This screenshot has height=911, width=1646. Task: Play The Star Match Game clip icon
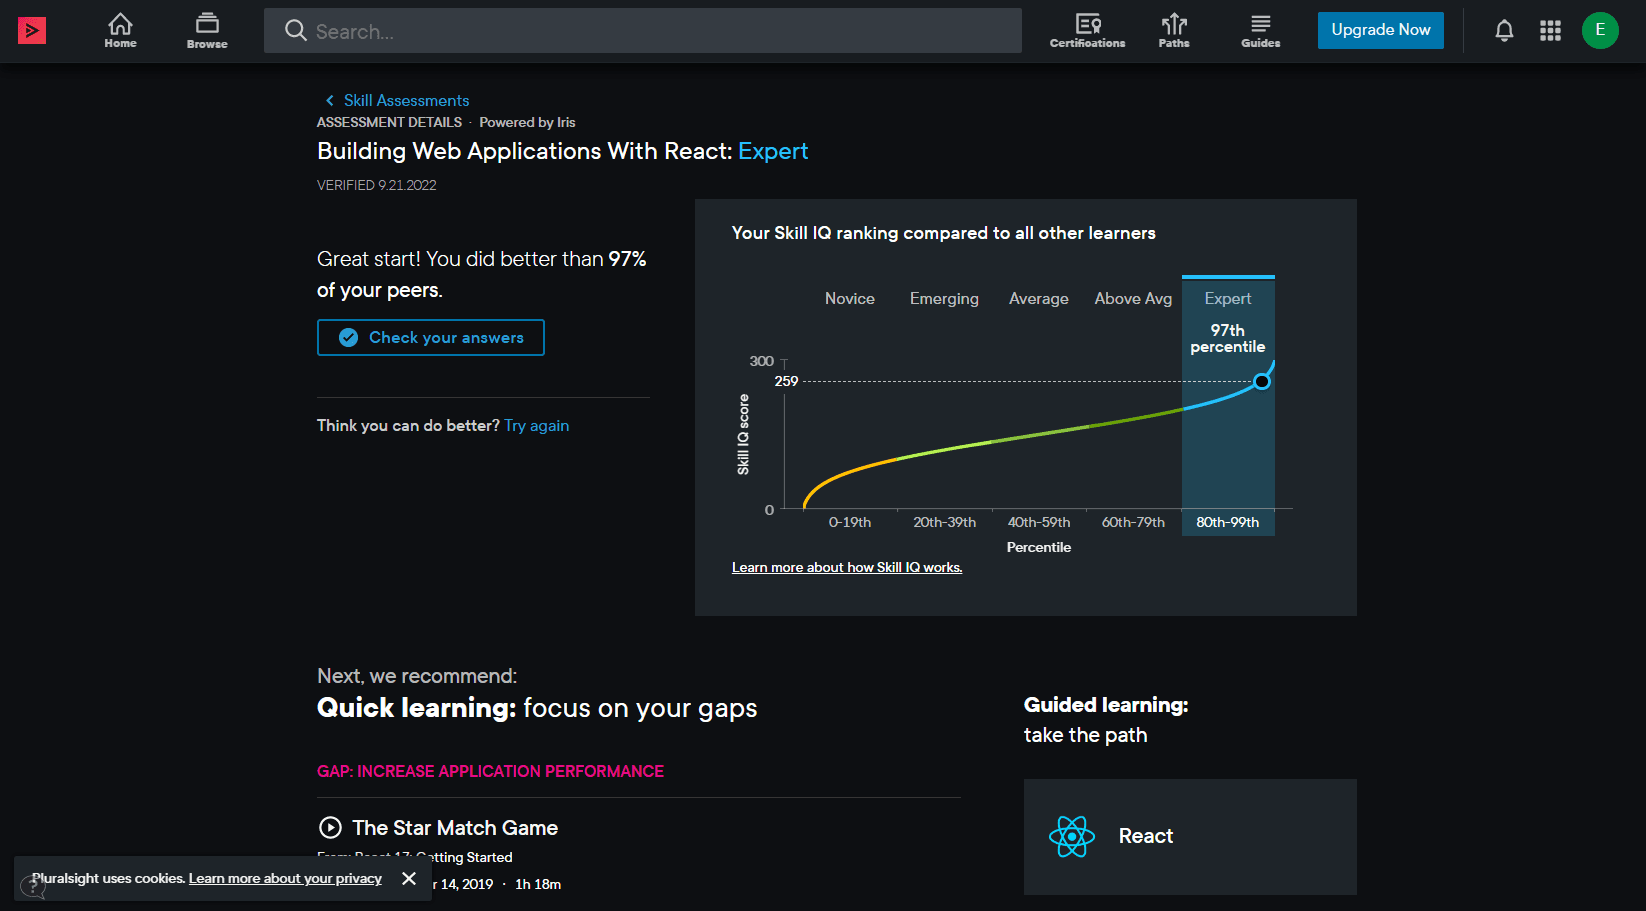(330, 828)
